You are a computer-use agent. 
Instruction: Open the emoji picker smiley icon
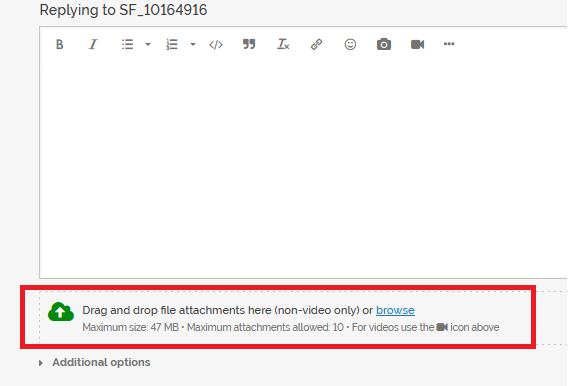pyautogui.click(x=350, y=45)
